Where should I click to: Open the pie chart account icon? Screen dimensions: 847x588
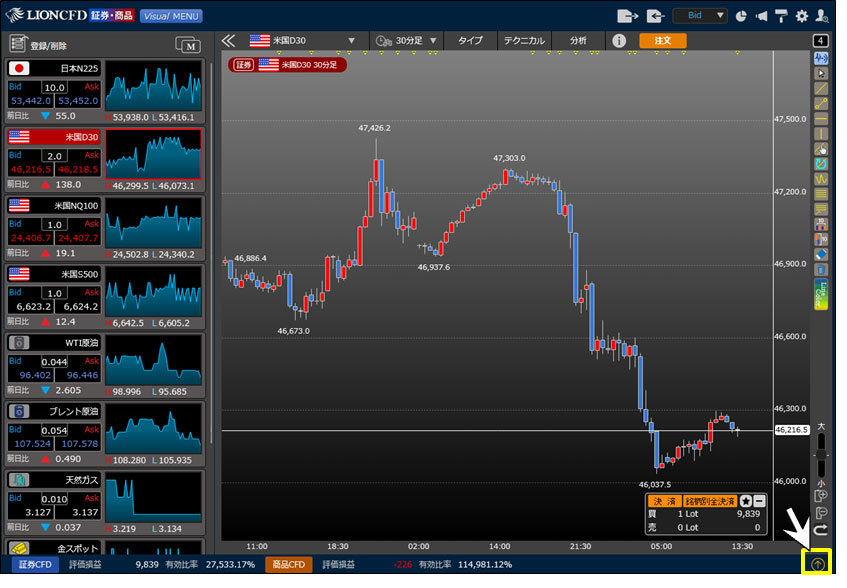click(x=741, y=16)
